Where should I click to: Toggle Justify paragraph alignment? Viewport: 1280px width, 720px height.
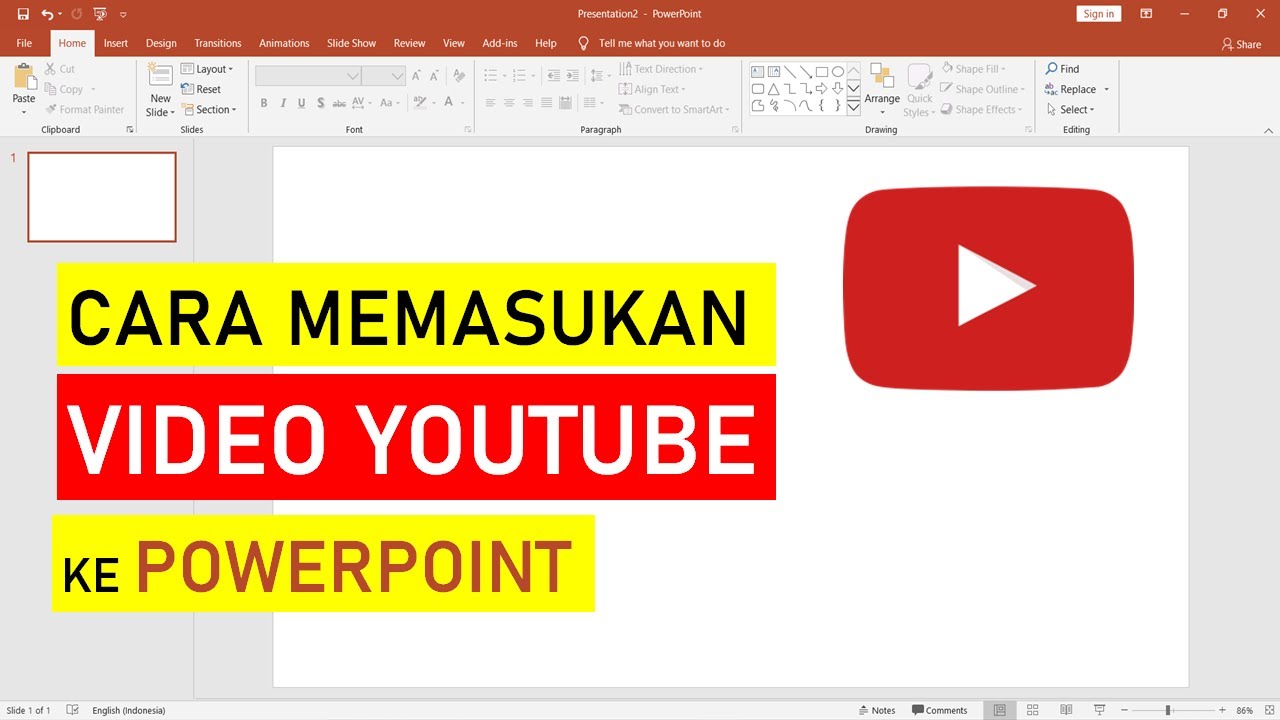pyautogui.click(x=547, y=103)
